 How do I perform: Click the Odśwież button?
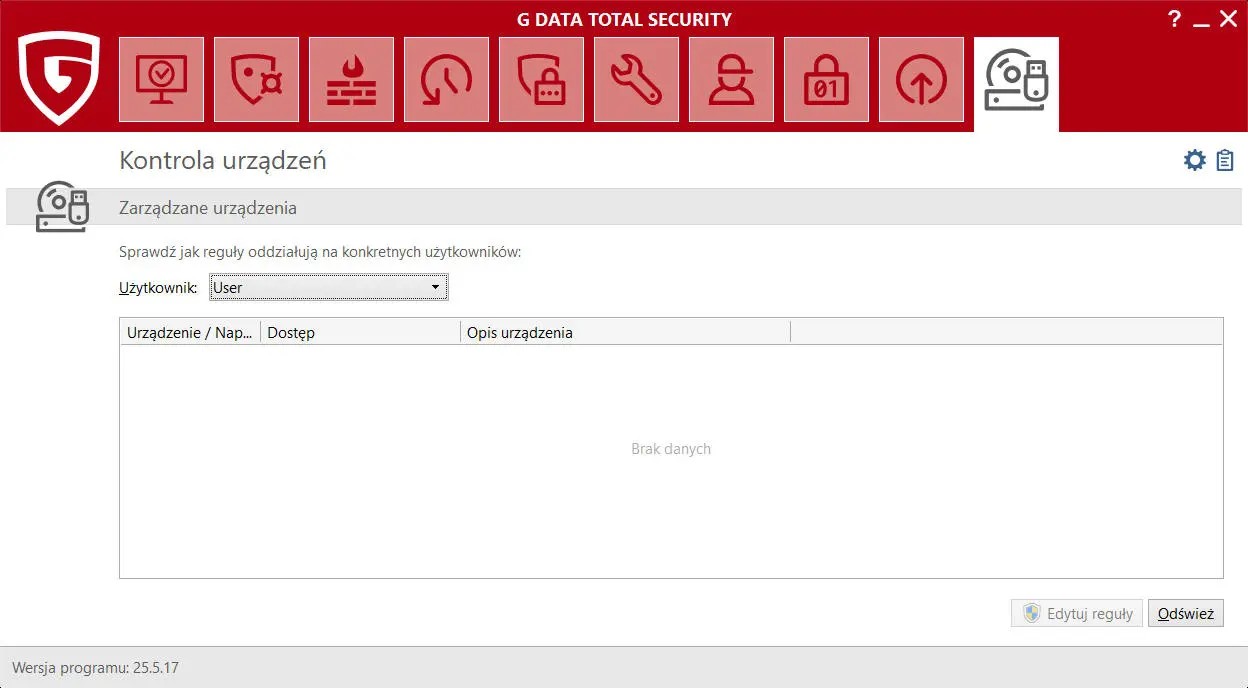1185,613
